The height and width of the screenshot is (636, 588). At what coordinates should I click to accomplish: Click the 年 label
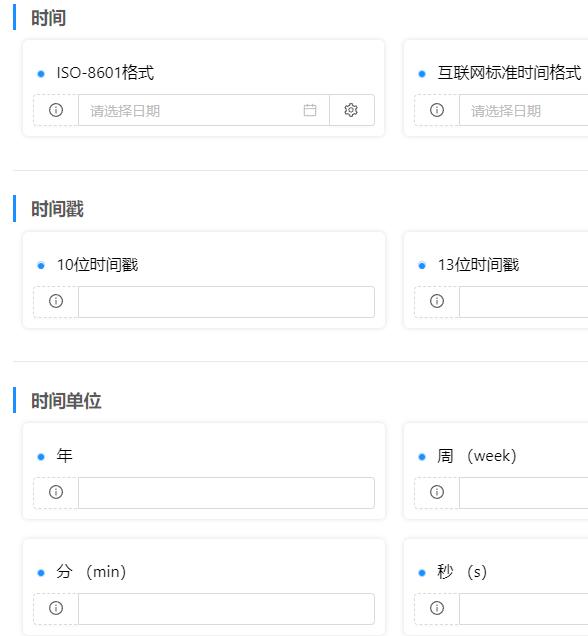64,456
